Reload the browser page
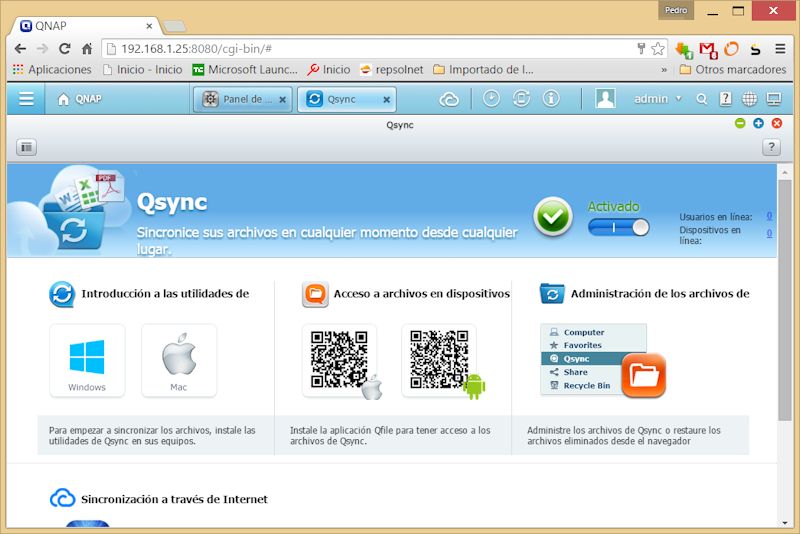This screenshot has width=800, height=534. pyautogui.click(x=64, y=49)
